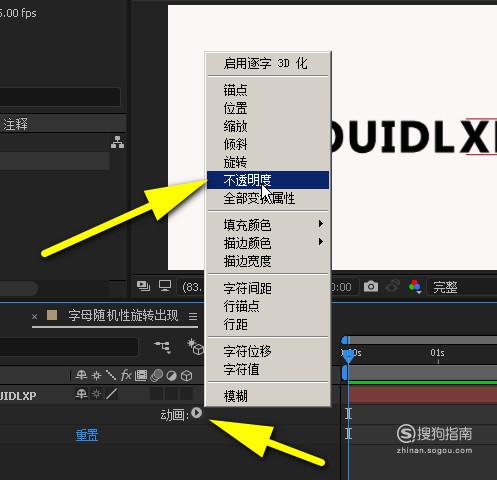This screenshot has width=497, height=480.
Task: Select 描边宽度 menu item
Action: coord(268,261)
